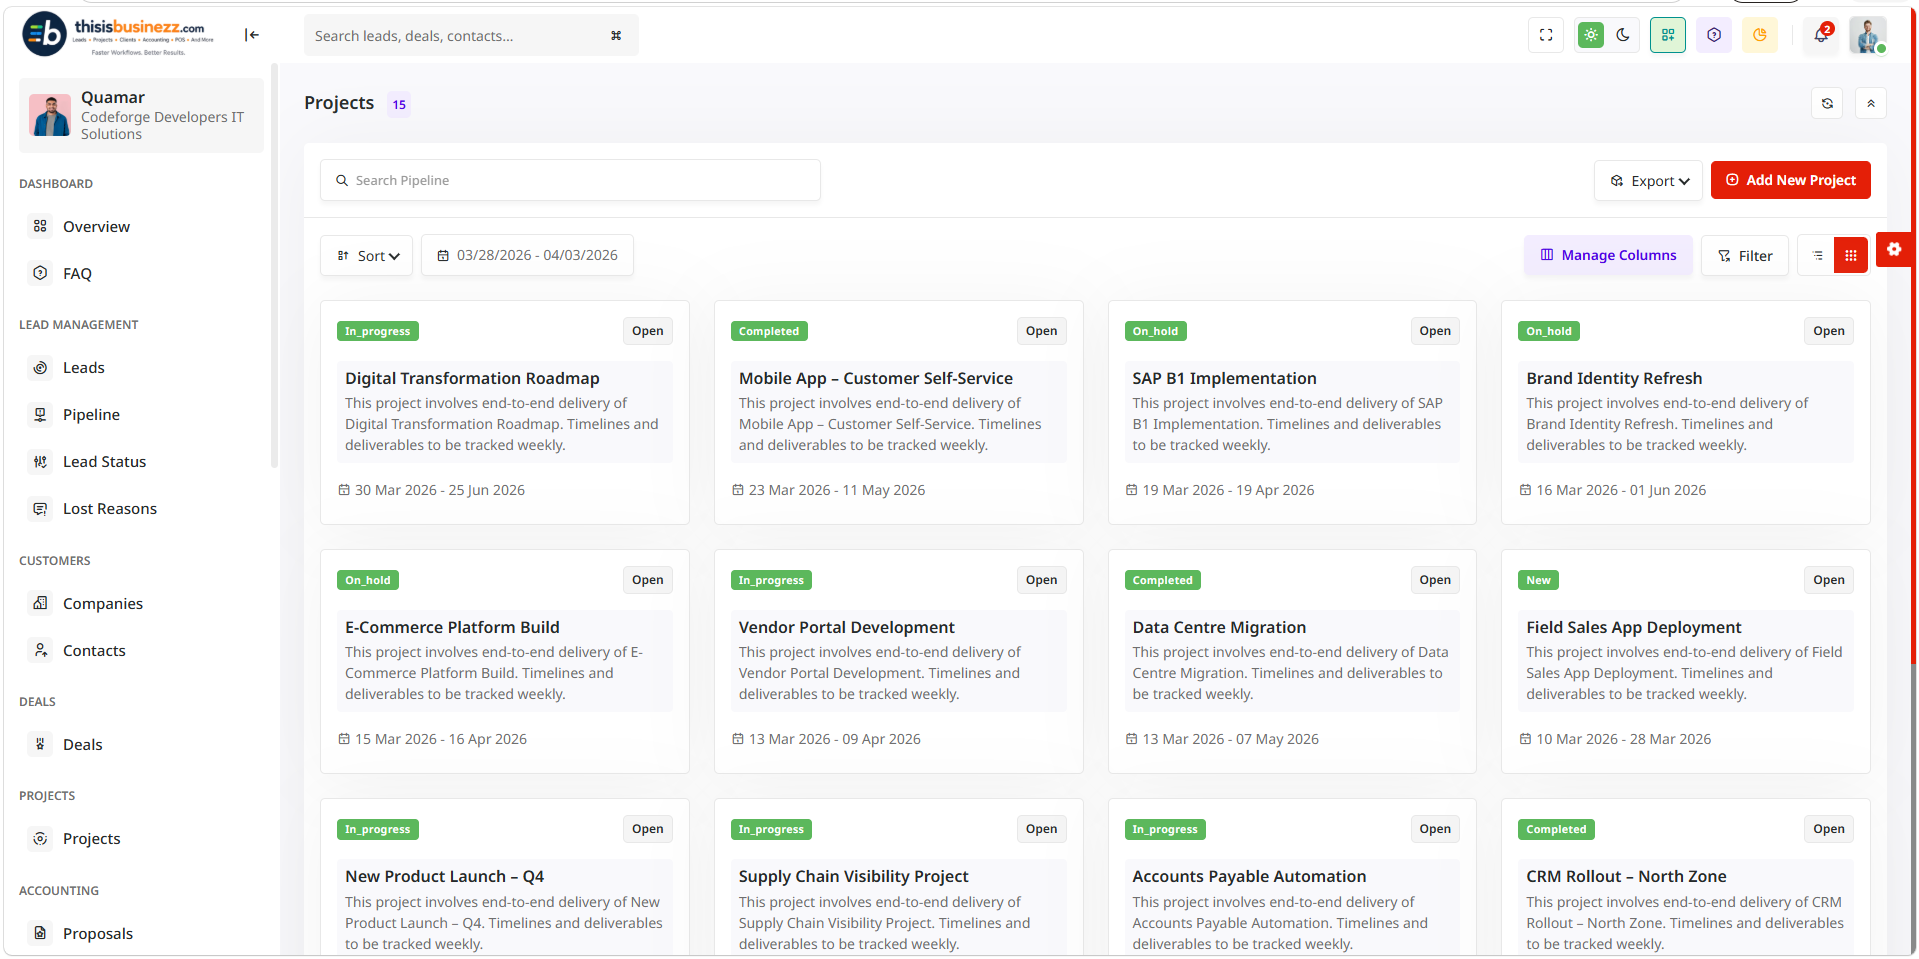Click date text 30 Mar 2026 - 25 Jun 2026
This screenshot has width=1919, height=959.
pos(440,490)
